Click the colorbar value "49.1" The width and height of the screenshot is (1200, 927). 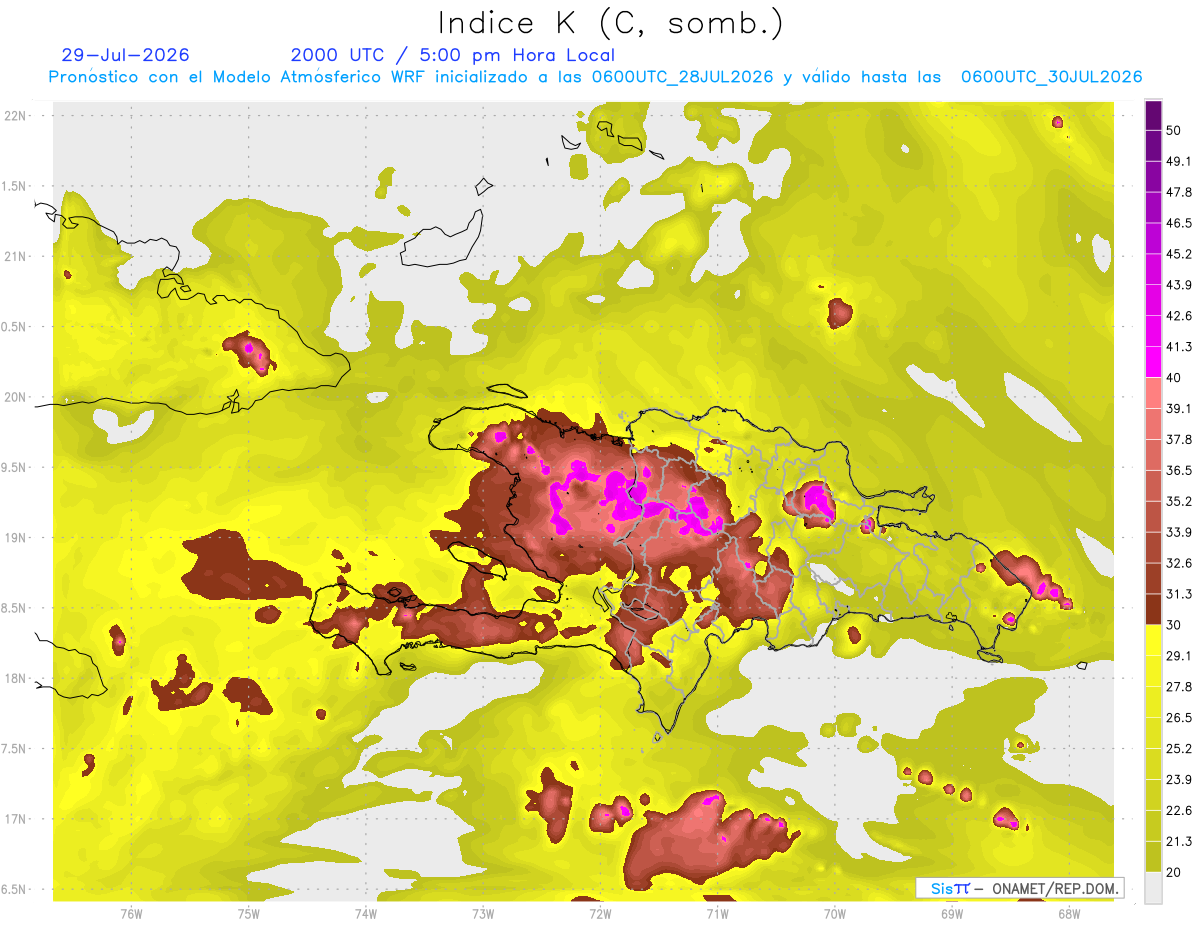point(1179,161)
